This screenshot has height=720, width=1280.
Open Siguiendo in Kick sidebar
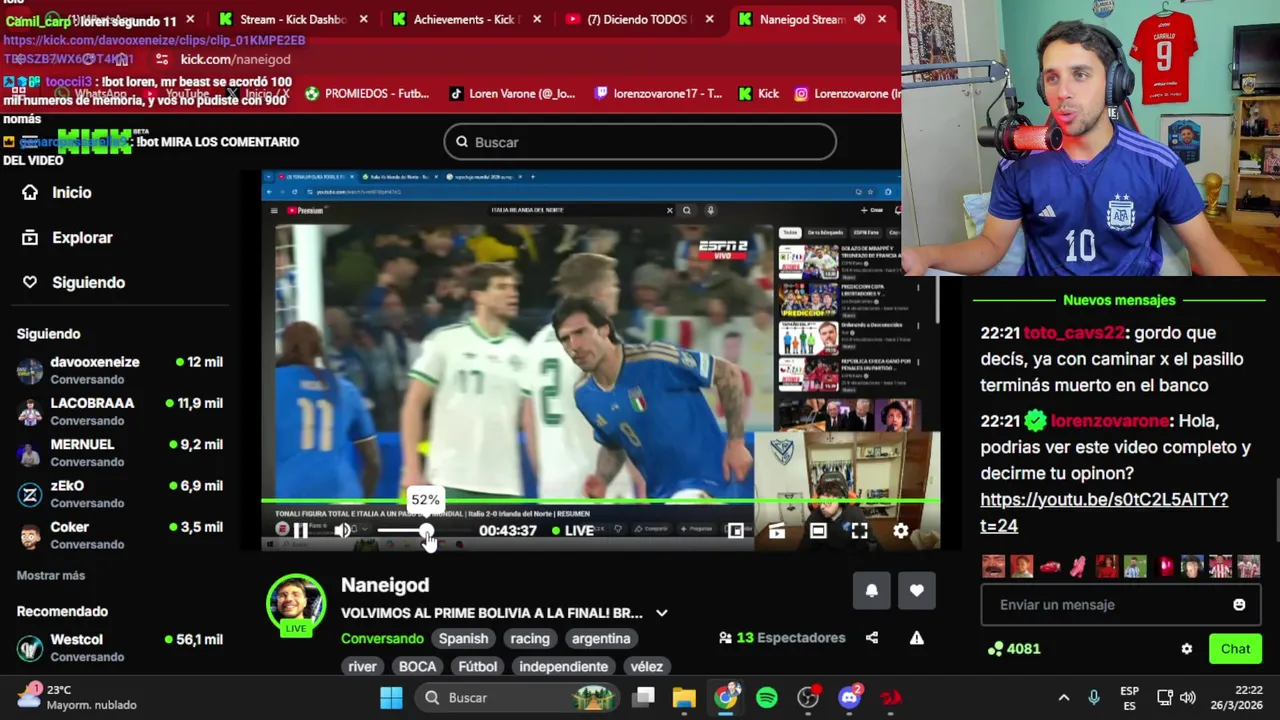74,282
